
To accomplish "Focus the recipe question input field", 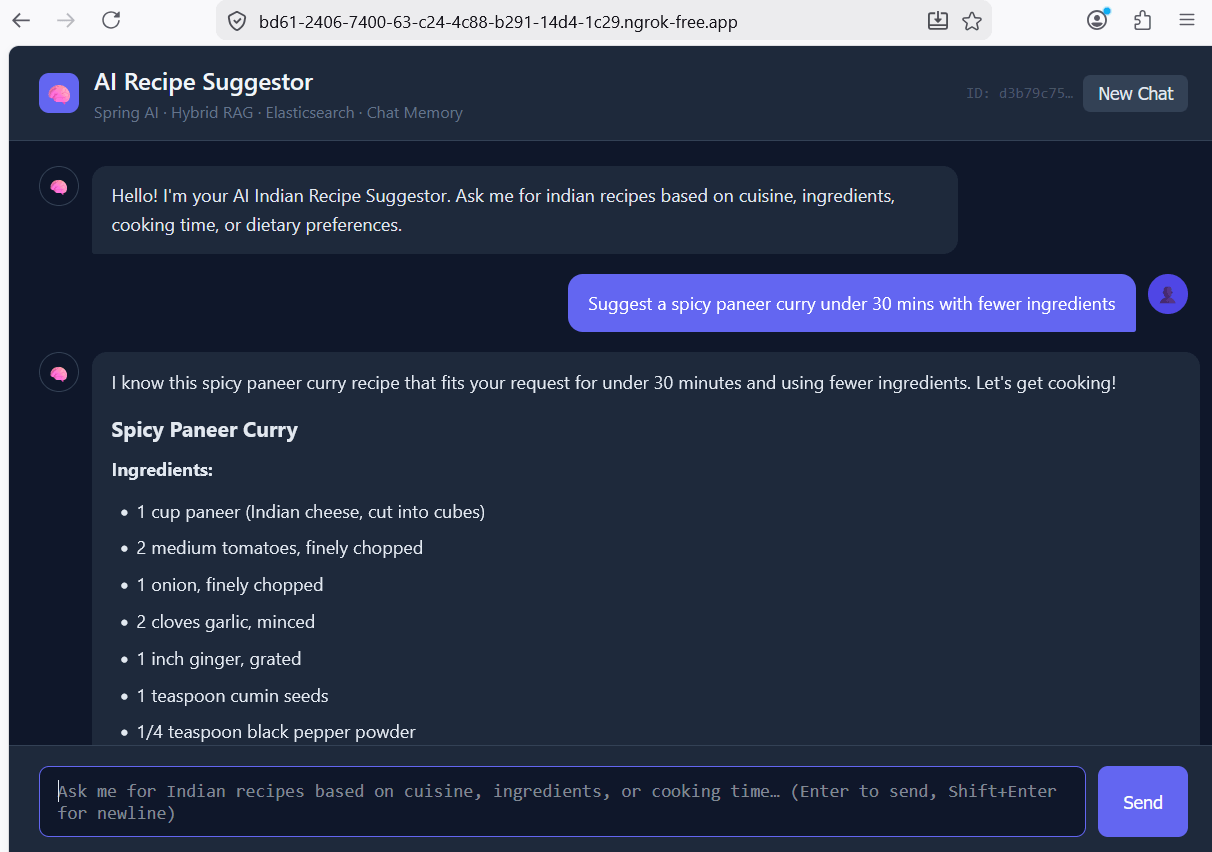I will (562, 801).
